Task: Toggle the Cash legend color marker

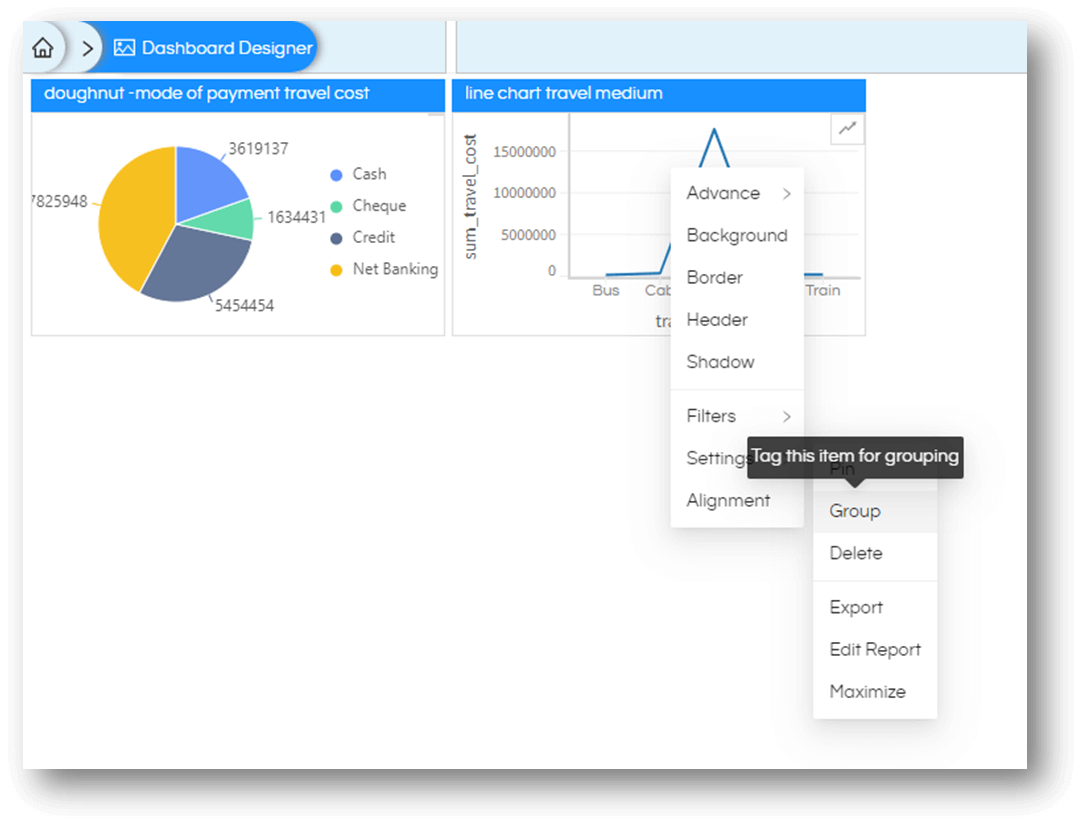Action: tap(336, 175)
